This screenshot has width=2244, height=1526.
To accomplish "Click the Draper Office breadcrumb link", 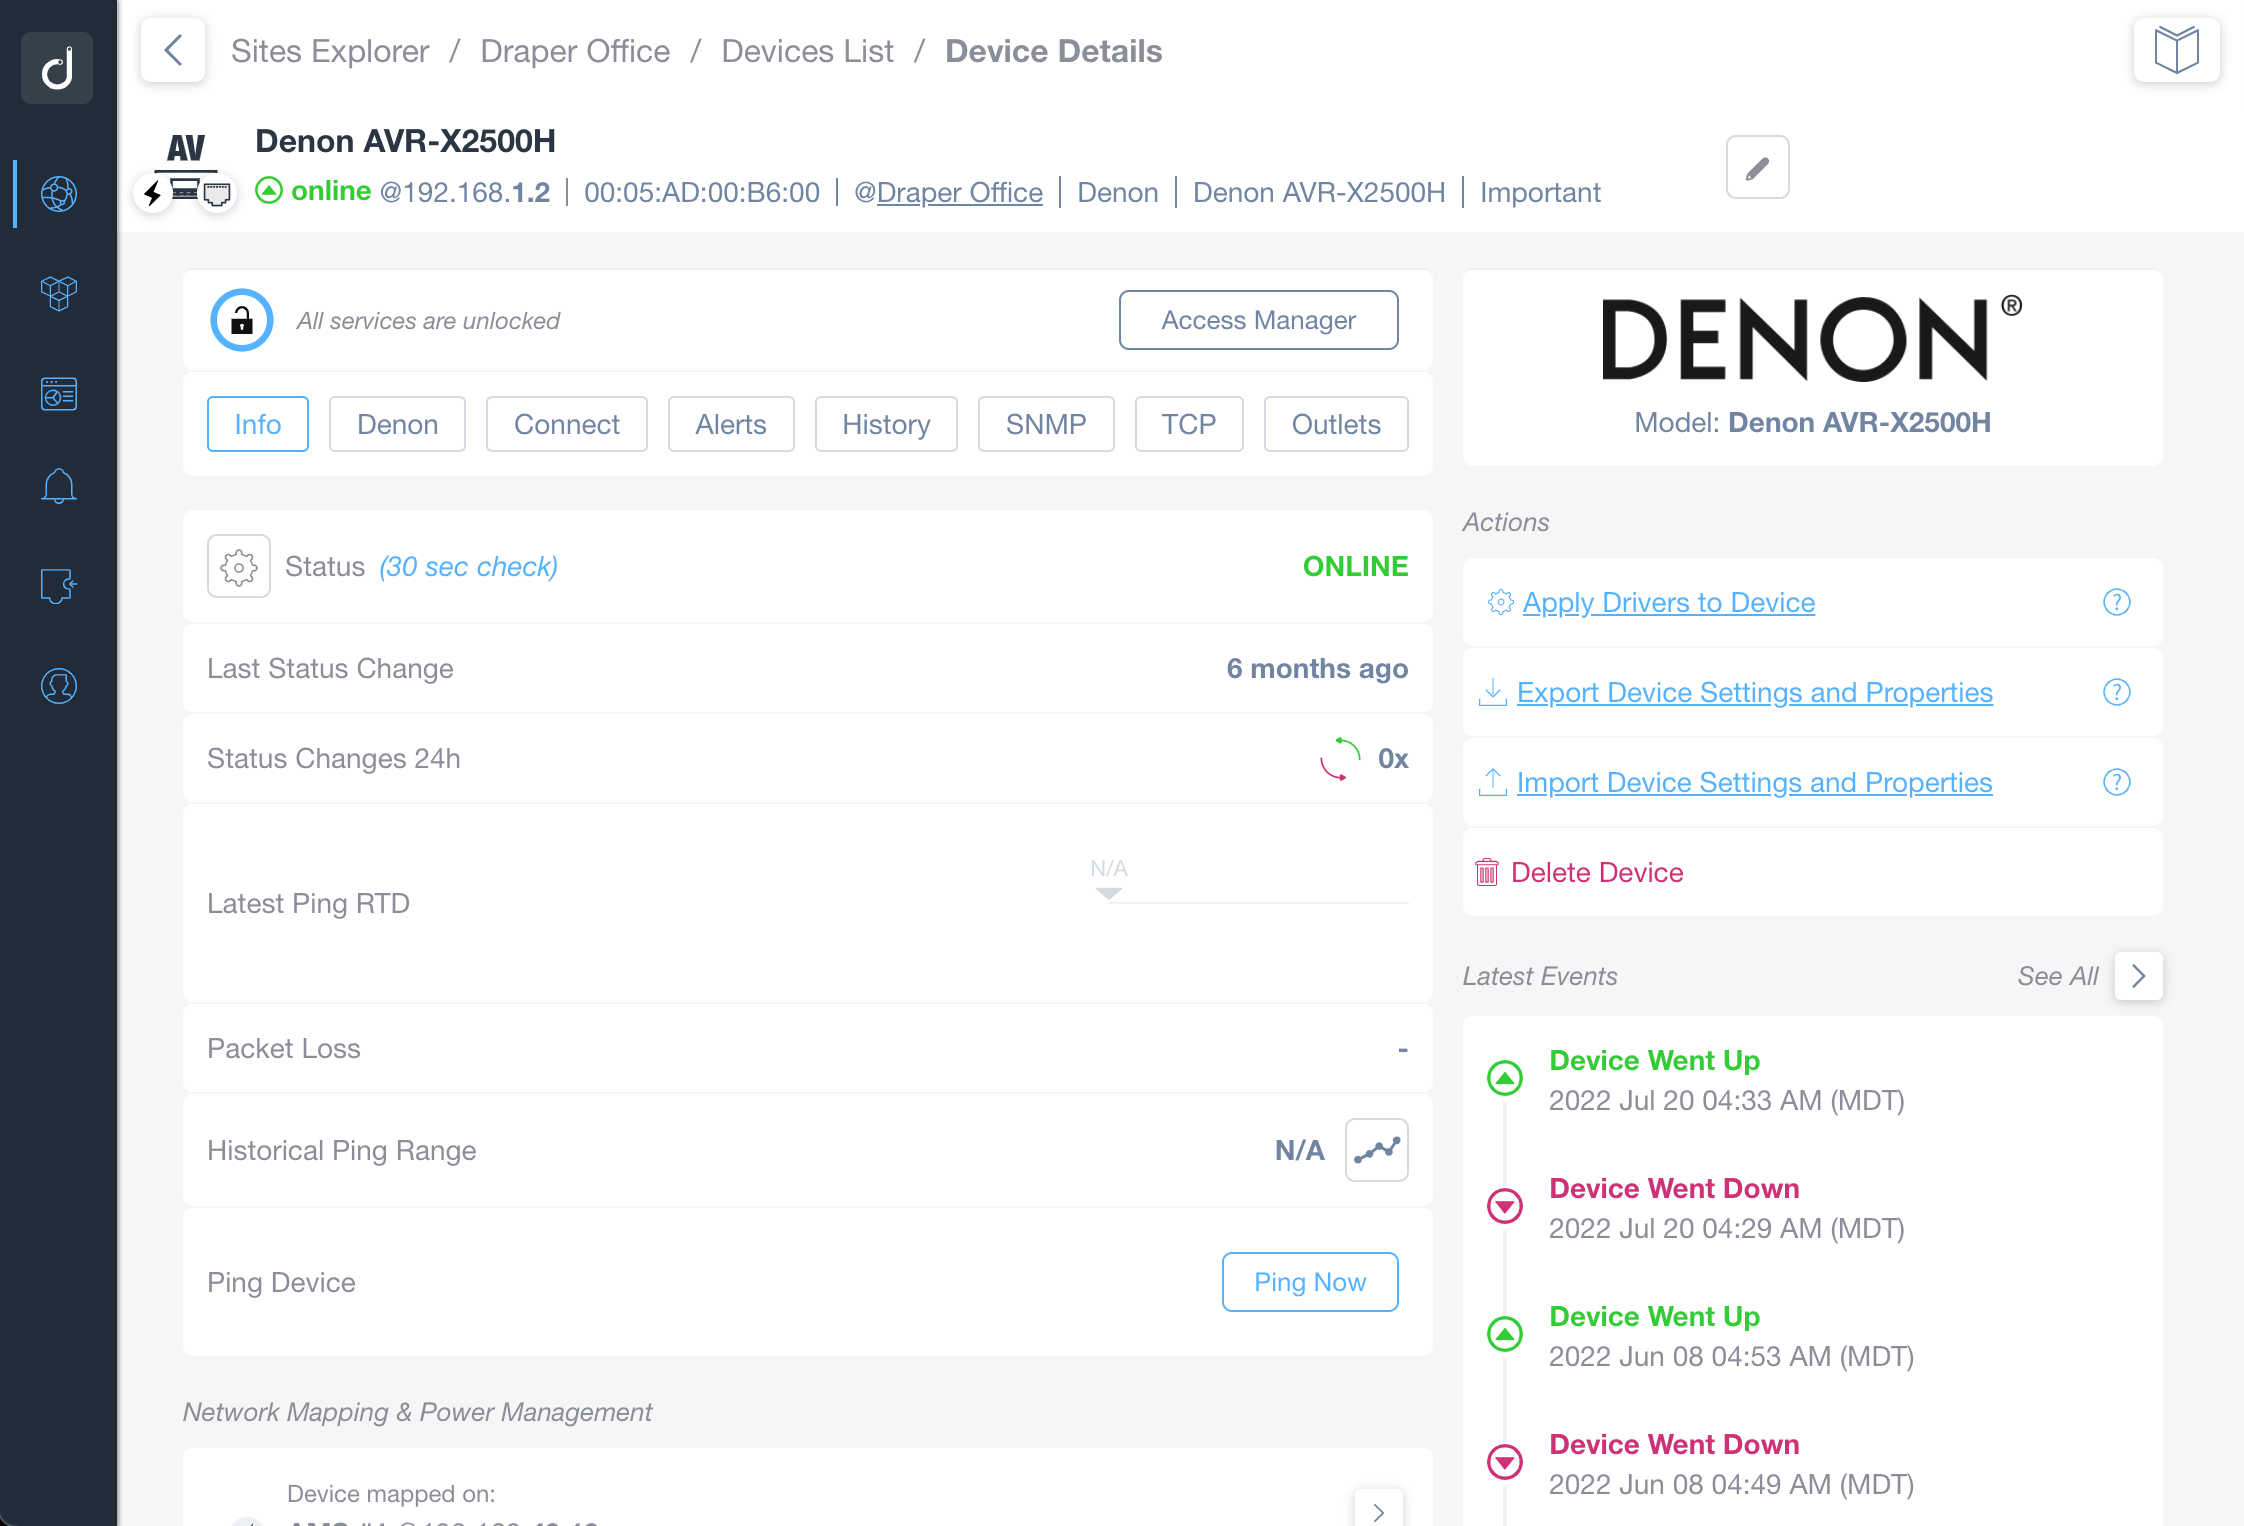I will click(x=574, y=49).
